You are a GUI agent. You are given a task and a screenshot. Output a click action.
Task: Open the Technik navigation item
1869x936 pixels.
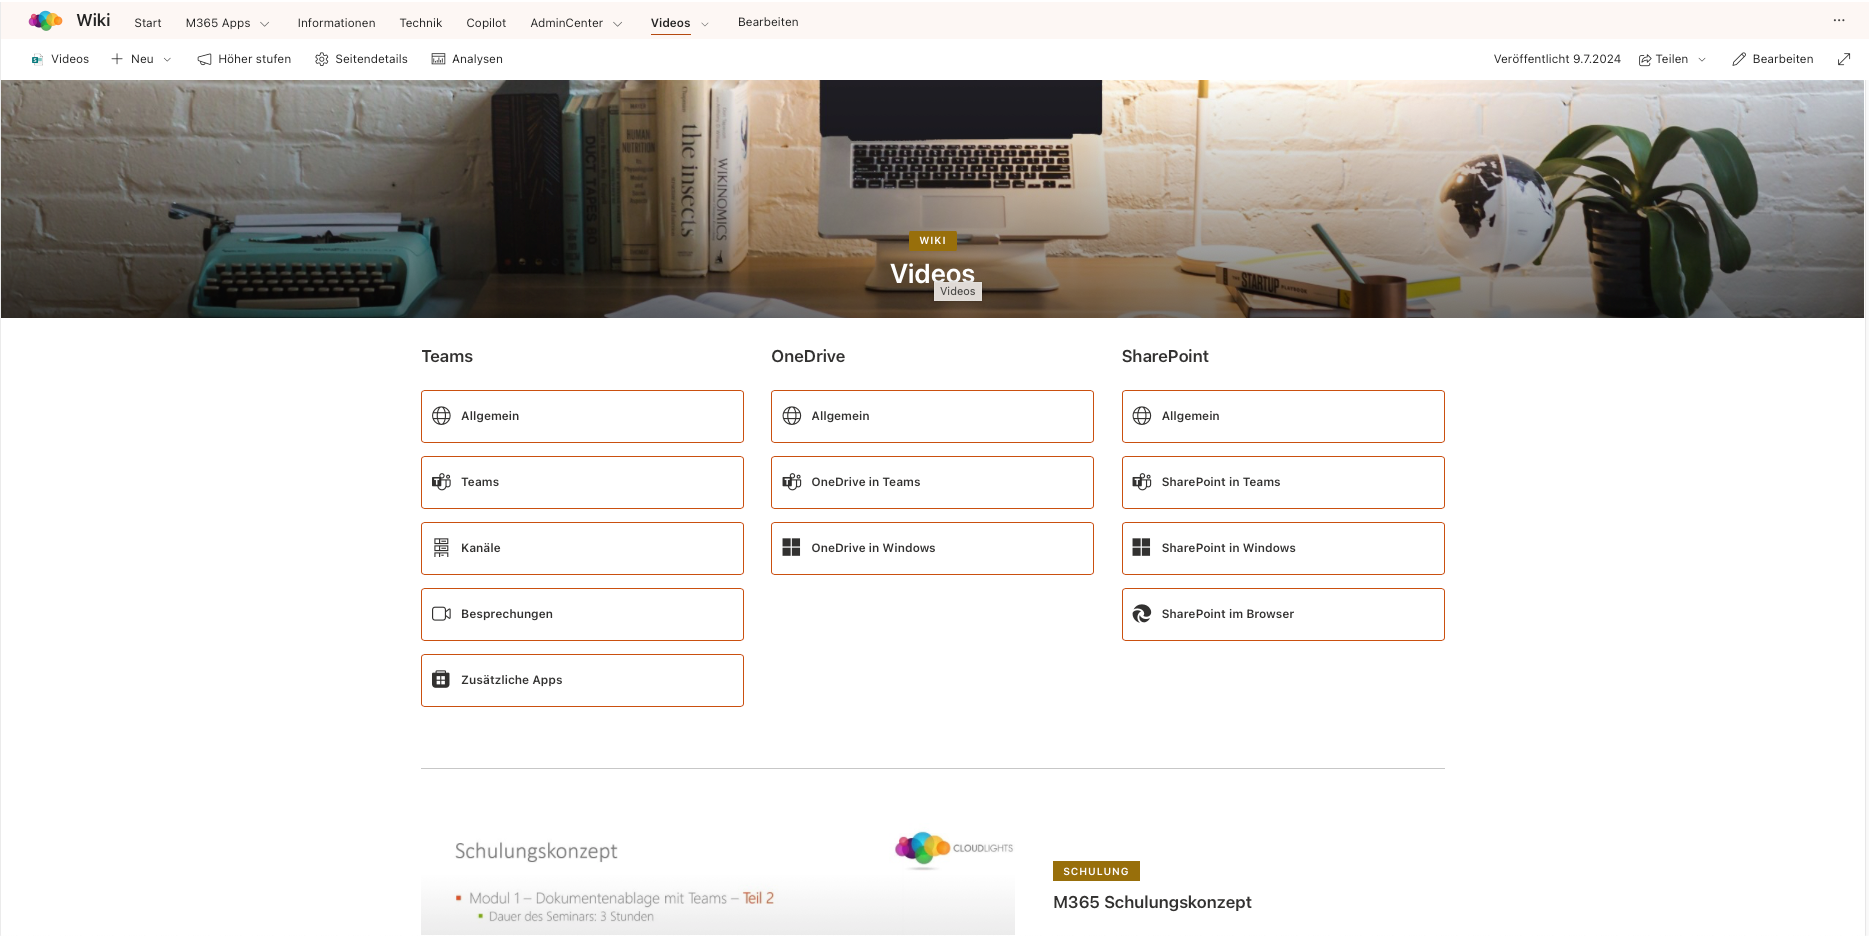pos(421,23)
